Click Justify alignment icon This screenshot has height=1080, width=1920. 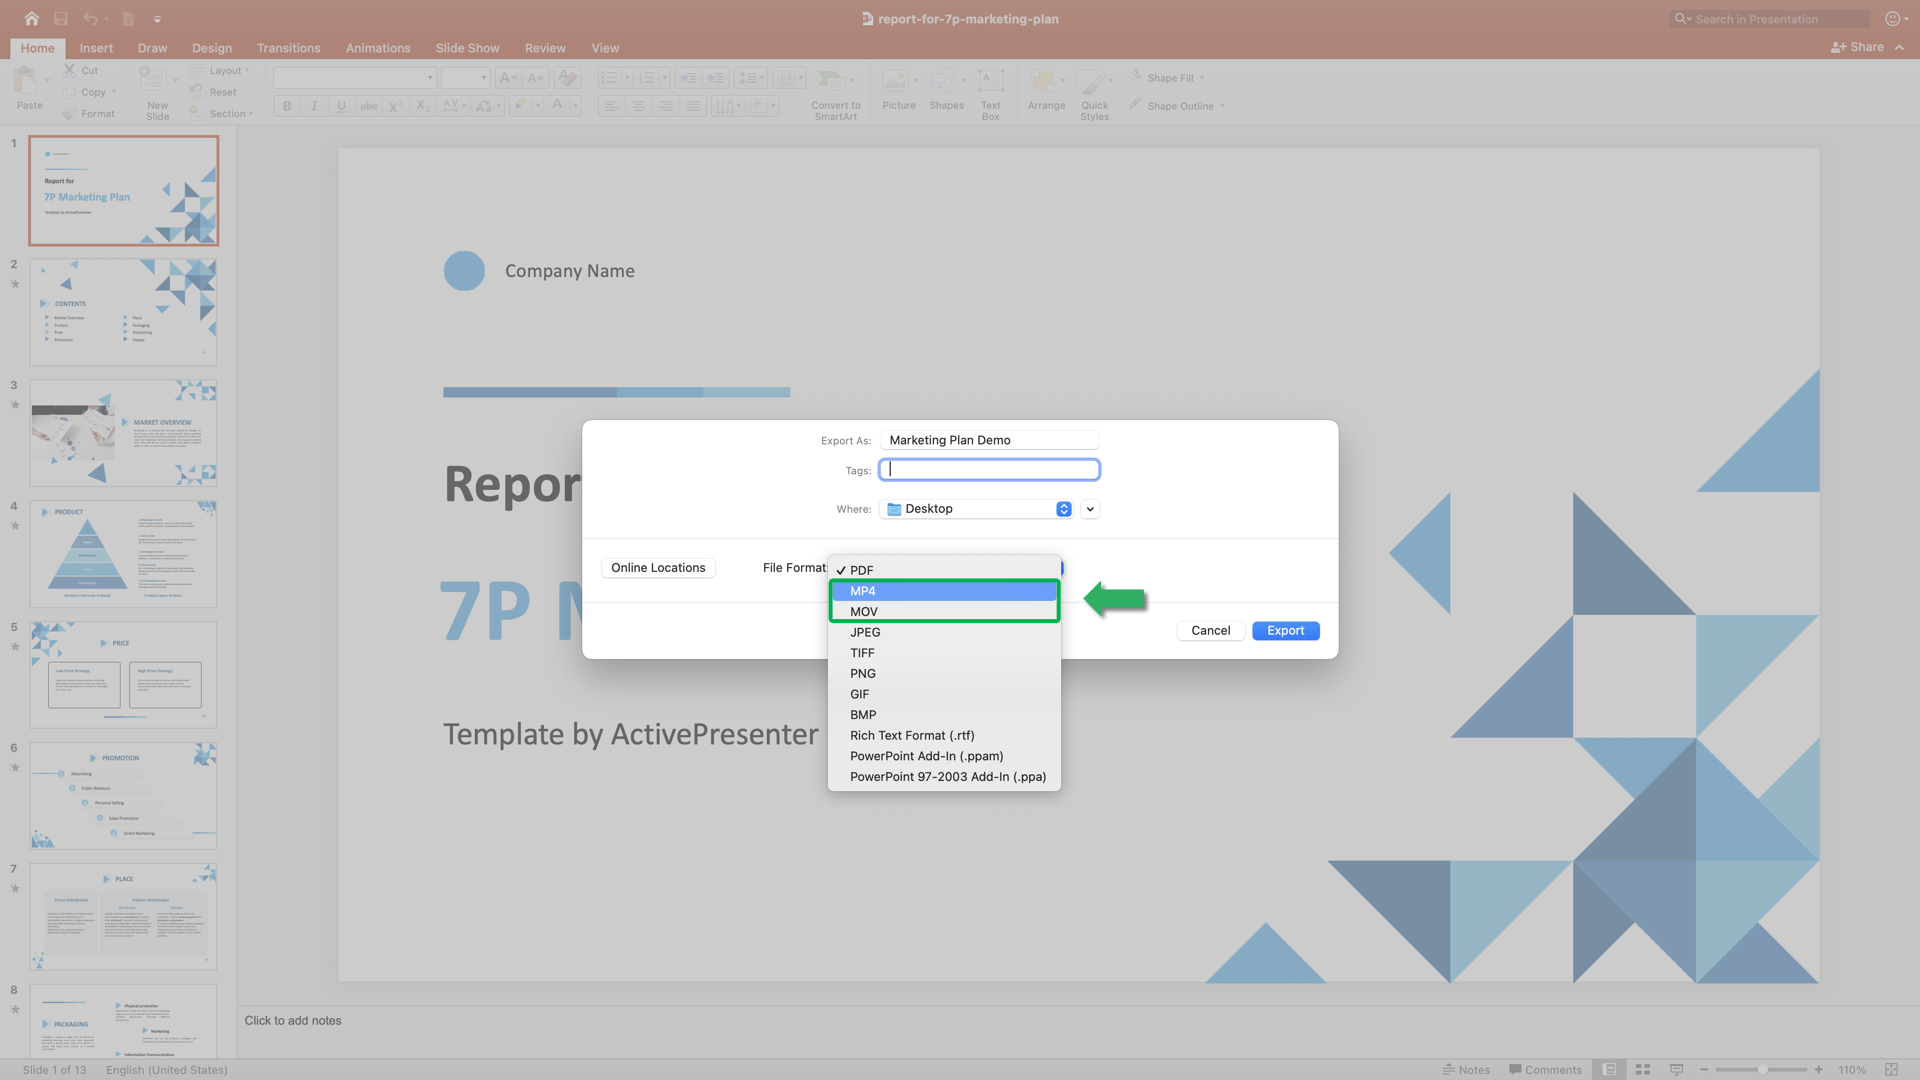[x=693, y=106]
